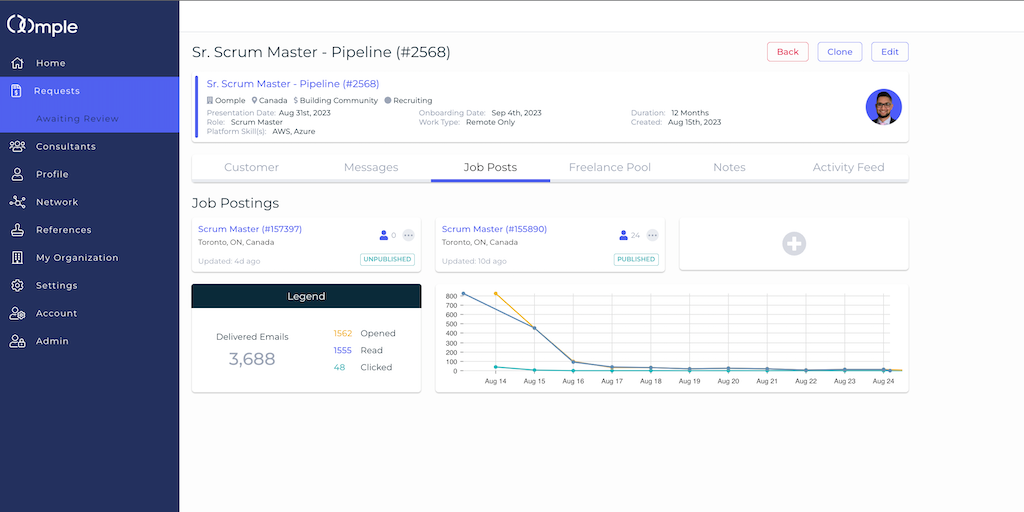Open Awaiting Review under Requests

(78, 119)
